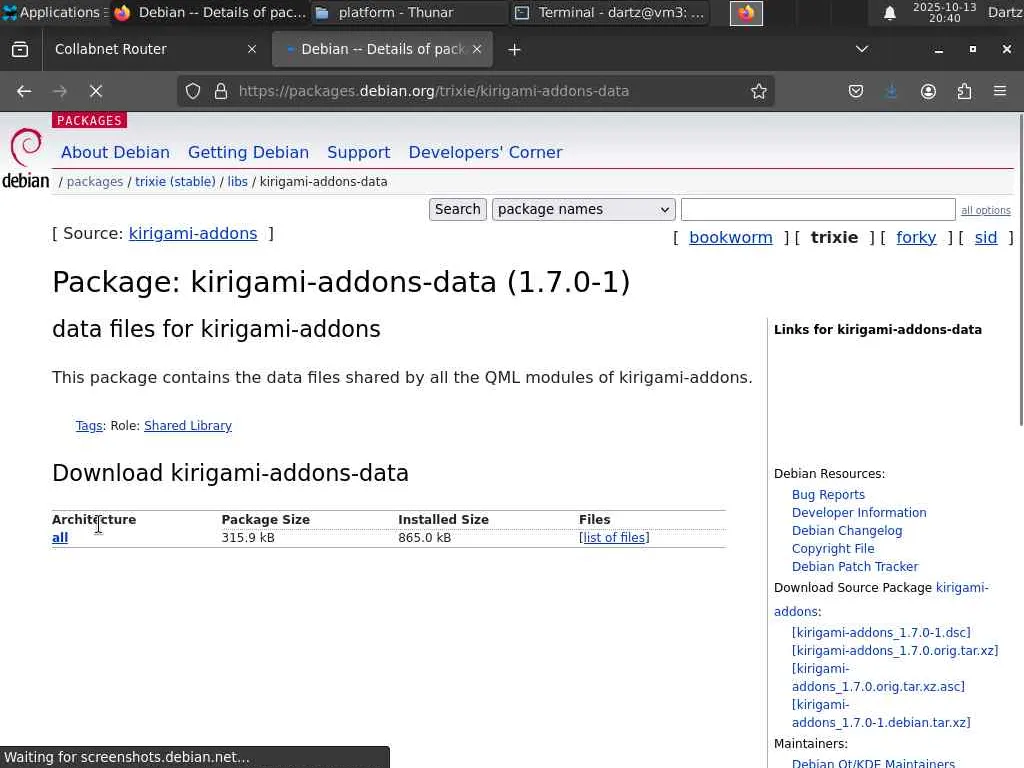Switch to the Terminal taskbar window
Screen dimensions: 1024x768
(x=609, y=12)
